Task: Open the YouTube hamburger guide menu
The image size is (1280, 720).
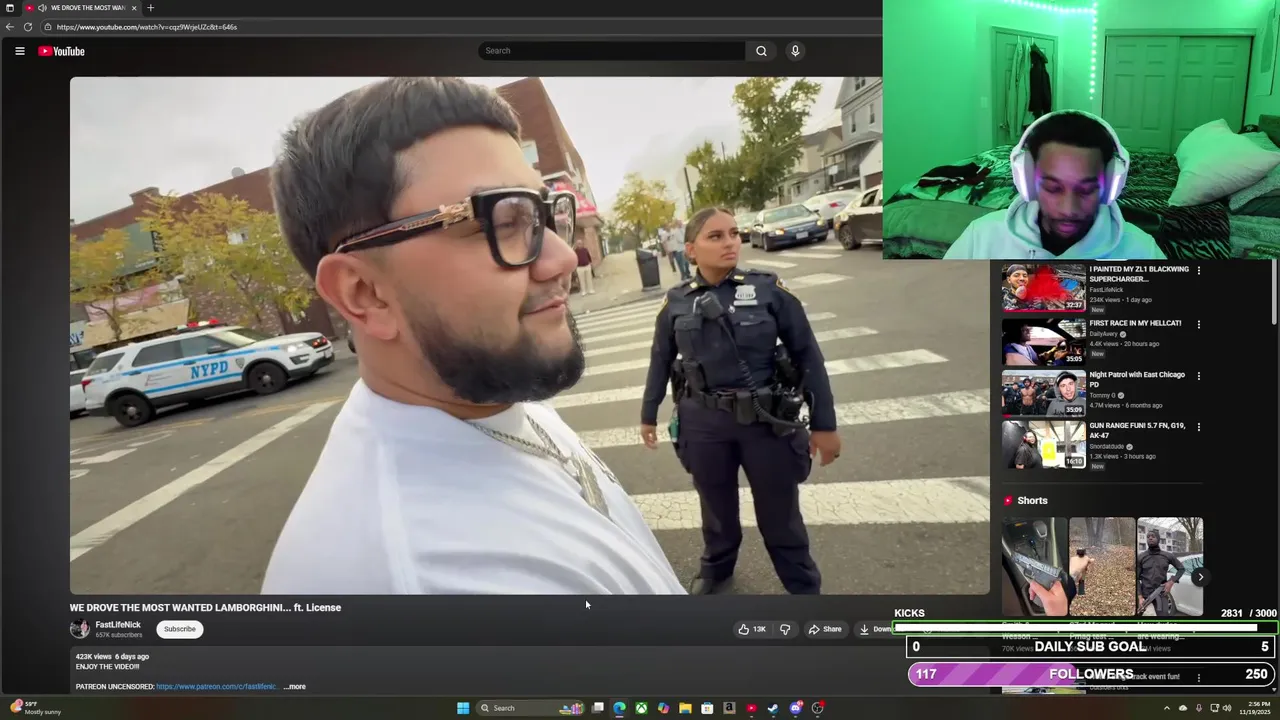Action: click(19, 51)
